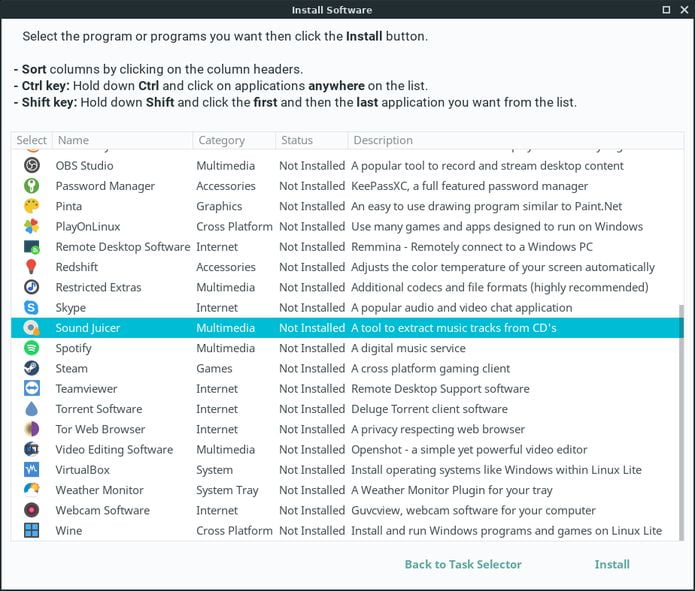Click the Install button
695x591 pixels.
pos(612,564)
